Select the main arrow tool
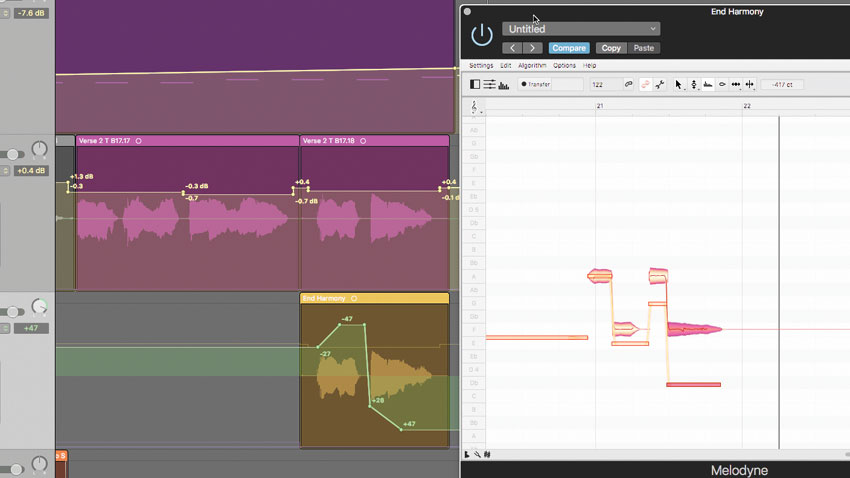Image resolution: width=850 pixels, height=478 pixels. (678, 85)
